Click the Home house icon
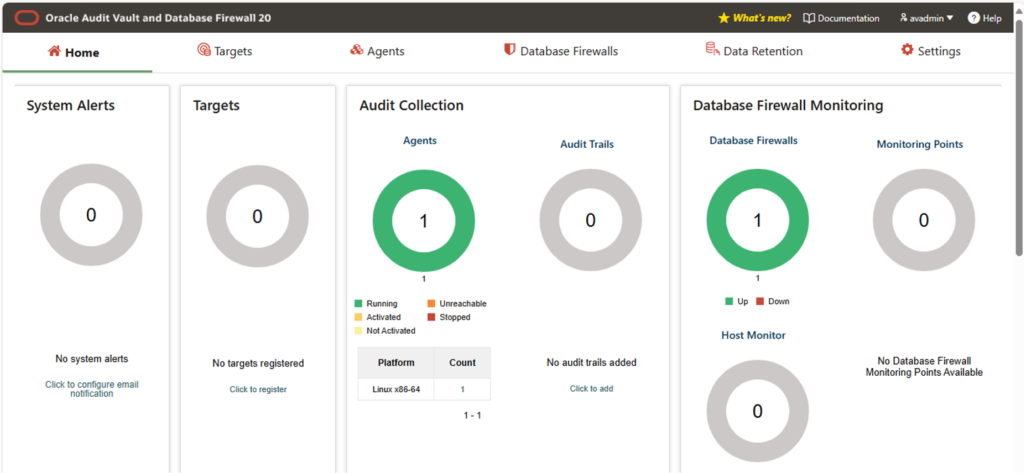Image resolution: width=1024 pixels, height=473 pixels. 54,51
